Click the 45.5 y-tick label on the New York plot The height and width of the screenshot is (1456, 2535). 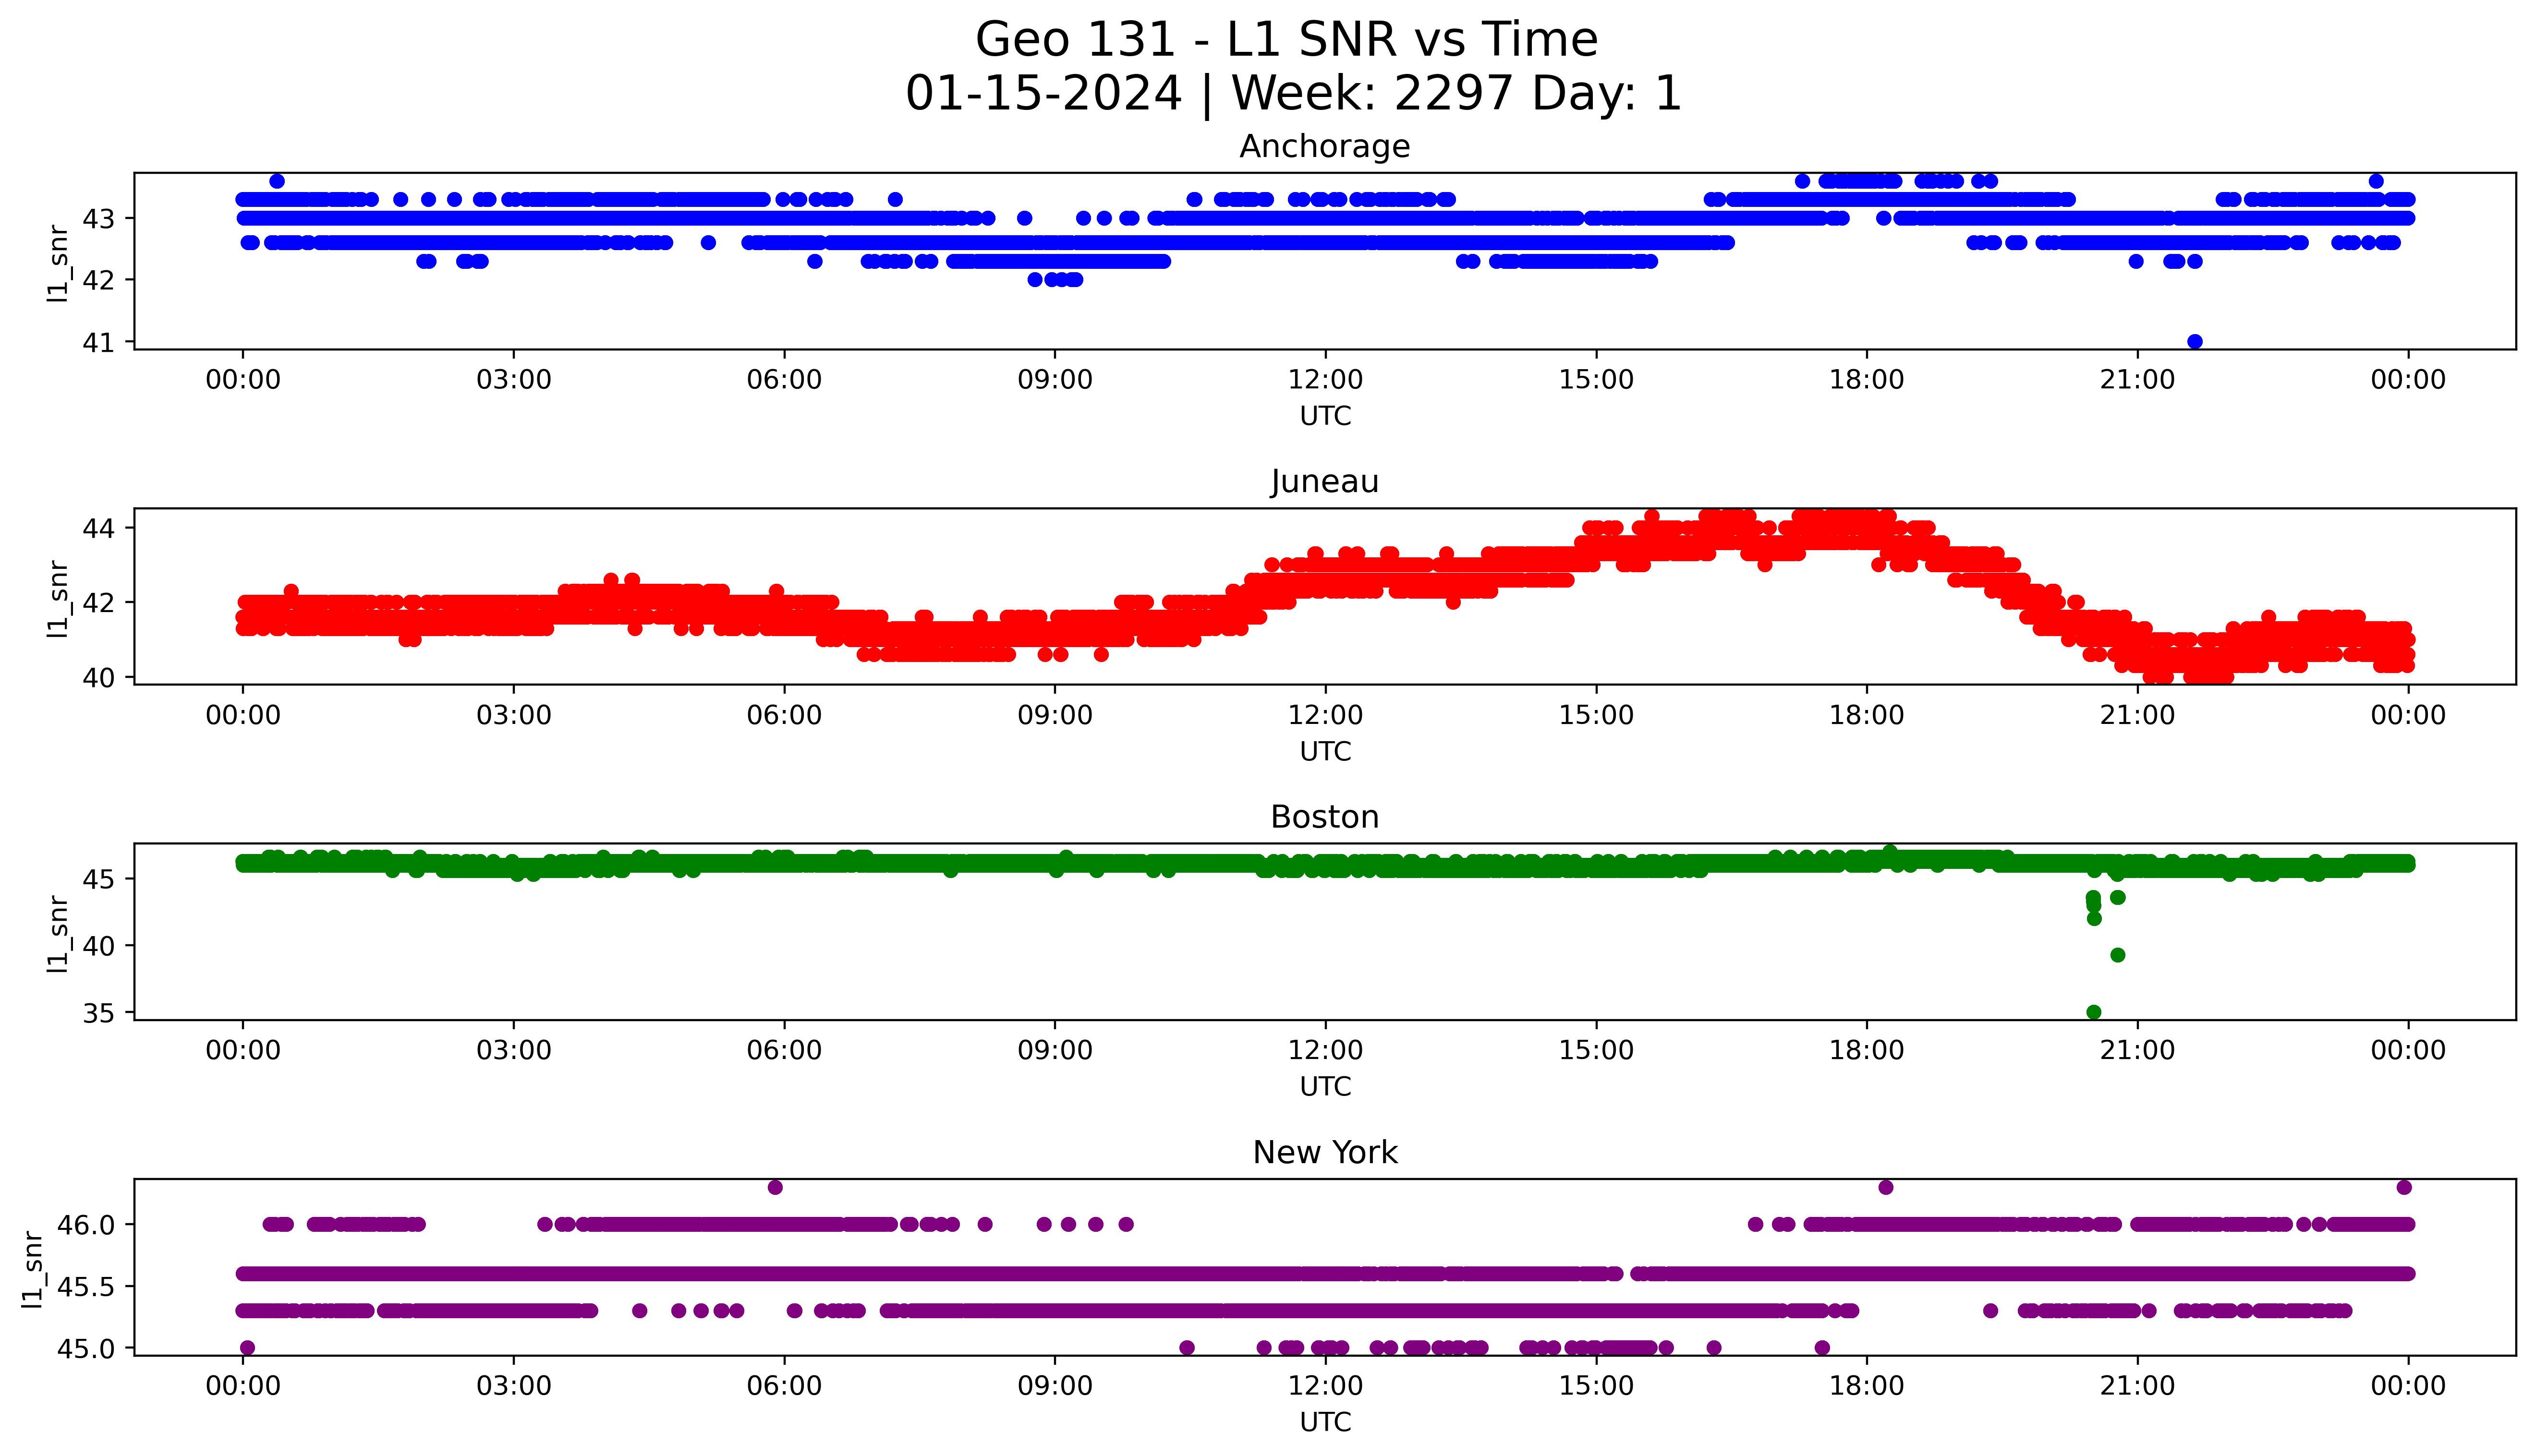coord(87,1287)
